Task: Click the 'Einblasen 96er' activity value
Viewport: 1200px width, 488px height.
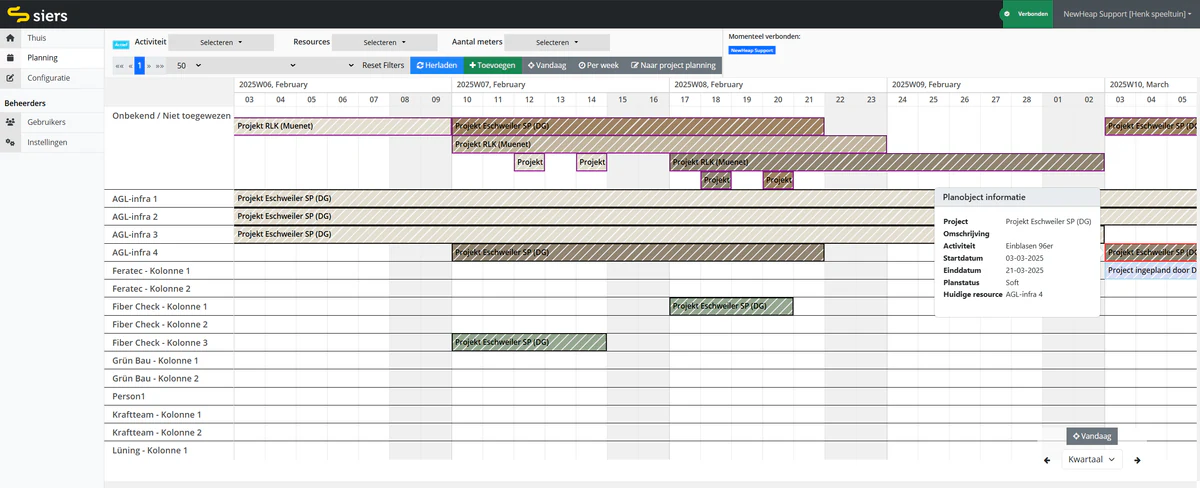Action: 1030,245
